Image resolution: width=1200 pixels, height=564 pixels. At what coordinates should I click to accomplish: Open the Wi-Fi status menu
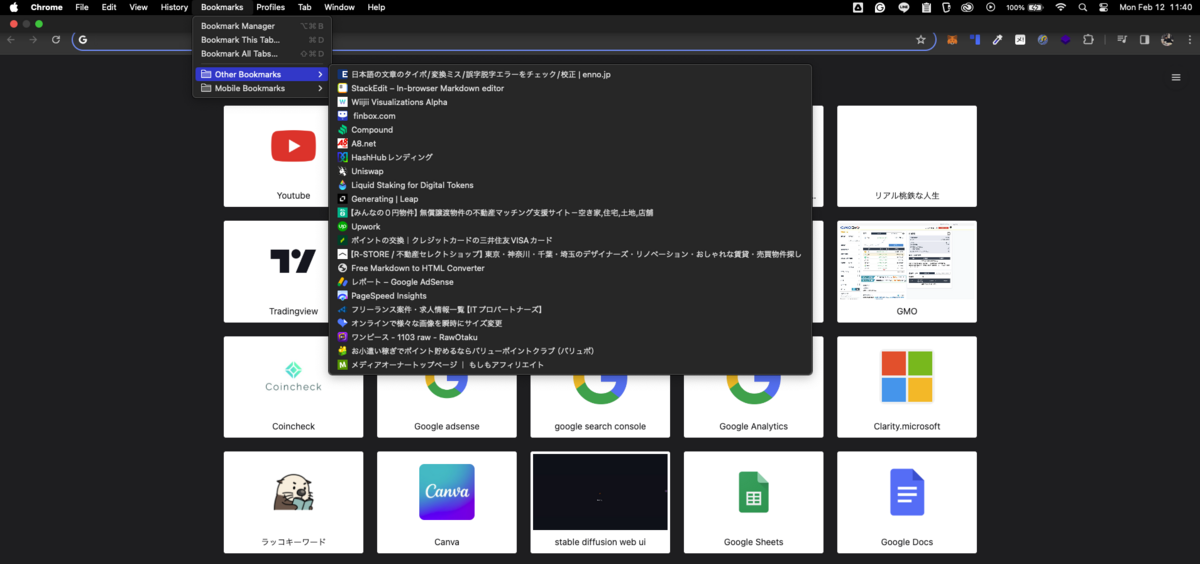1061,7
